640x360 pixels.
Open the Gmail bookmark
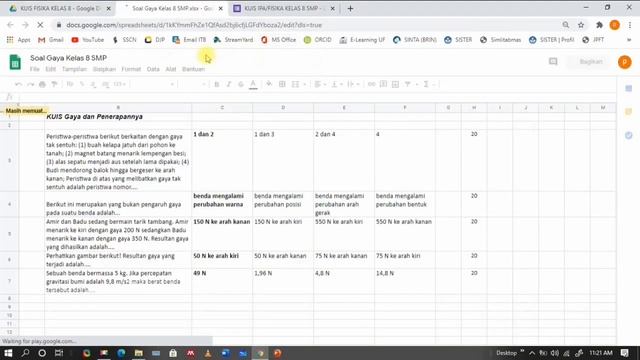[x=51, y=40]
